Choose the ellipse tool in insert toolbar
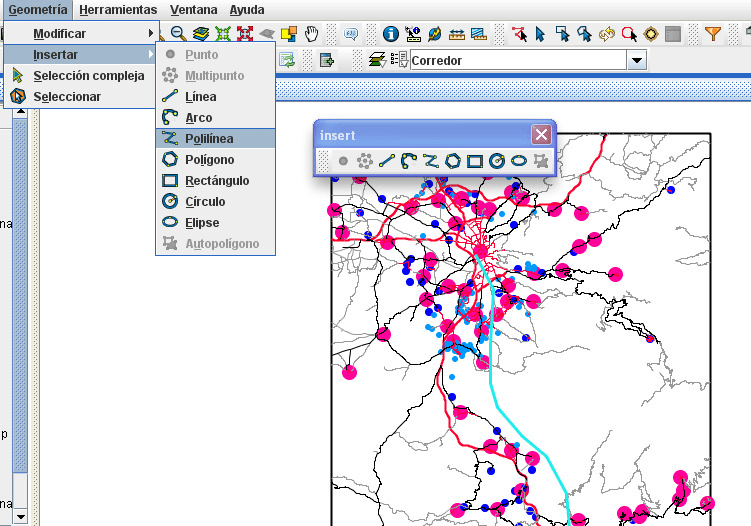Image resolution: width=751 pixels, height=526 pixels. click(519, 160)
